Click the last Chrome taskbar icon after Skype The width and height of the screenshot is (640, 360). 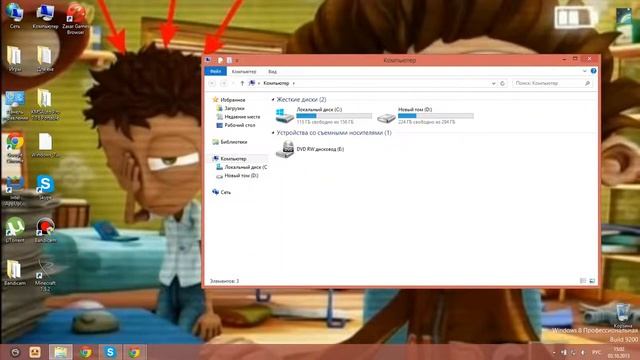[135, 352]
